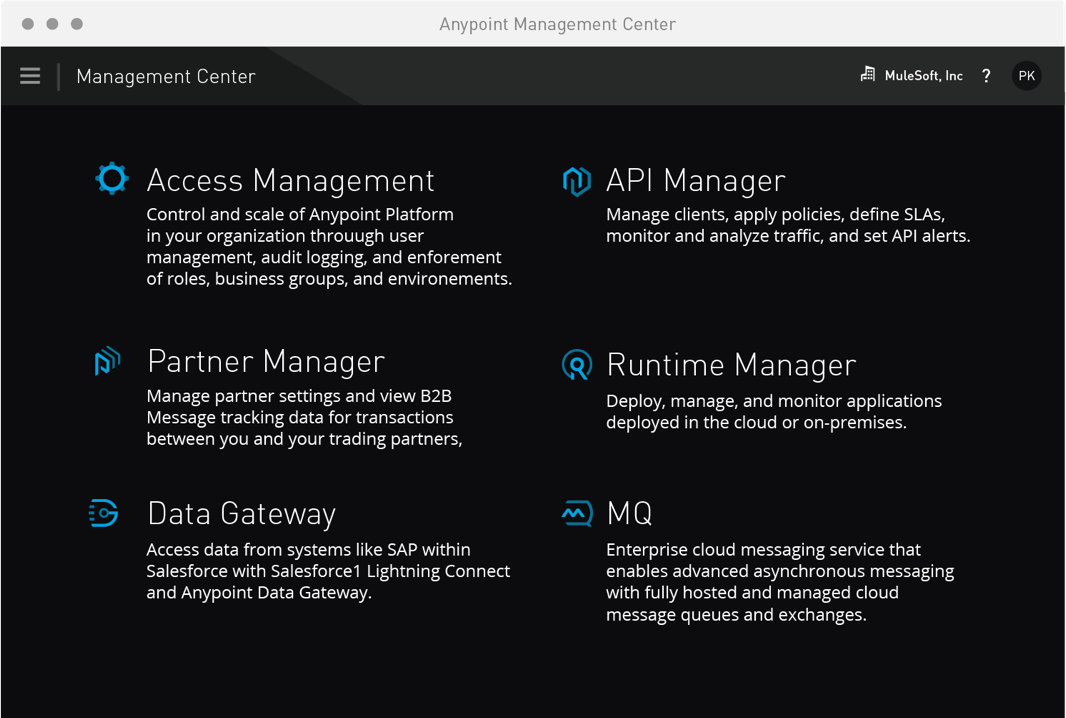Open Runtime Manager from its heading
The width and height of the screenshot is (1066, 718).
point(732,364)
